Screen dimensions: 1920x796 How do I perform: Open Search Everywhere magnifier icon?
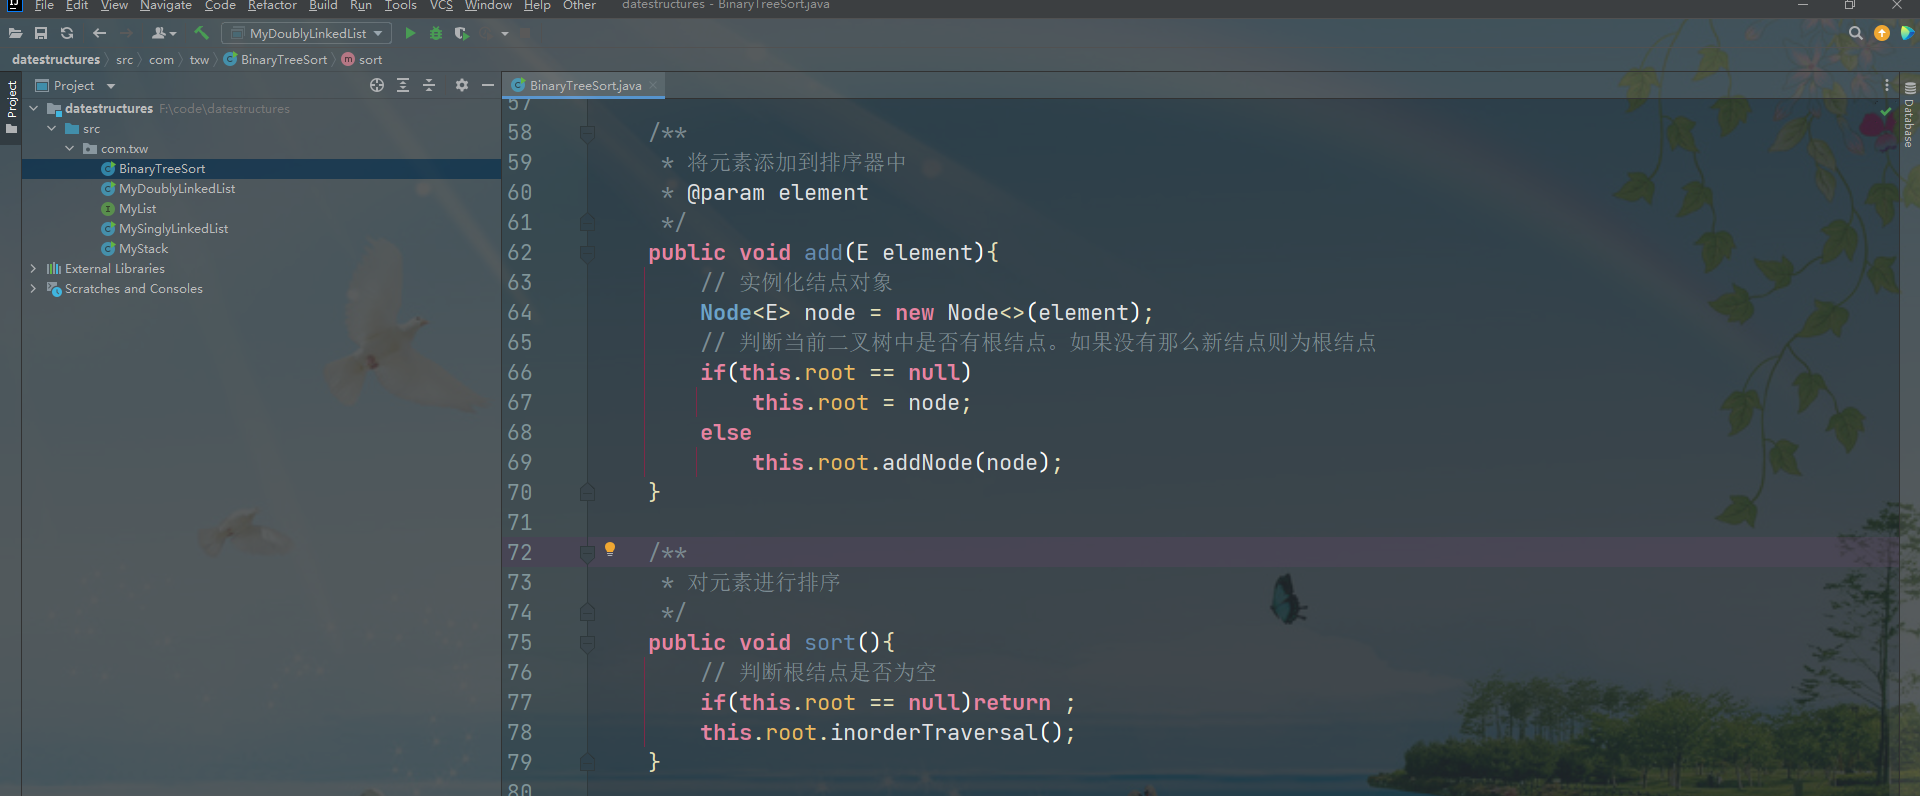point(1856,33)
